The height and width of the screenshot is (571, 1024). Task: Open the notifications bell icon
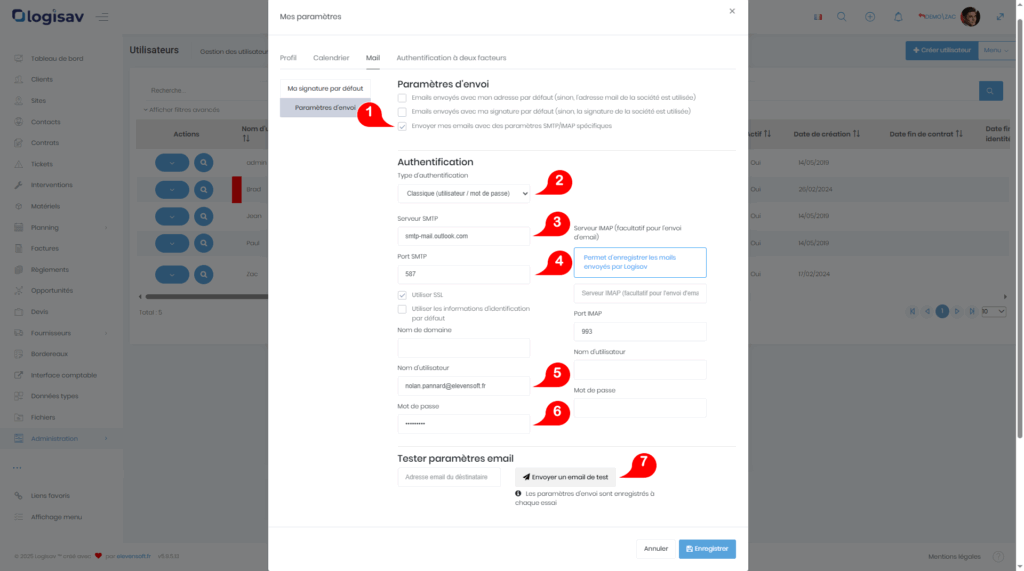(x=898, y=17)
